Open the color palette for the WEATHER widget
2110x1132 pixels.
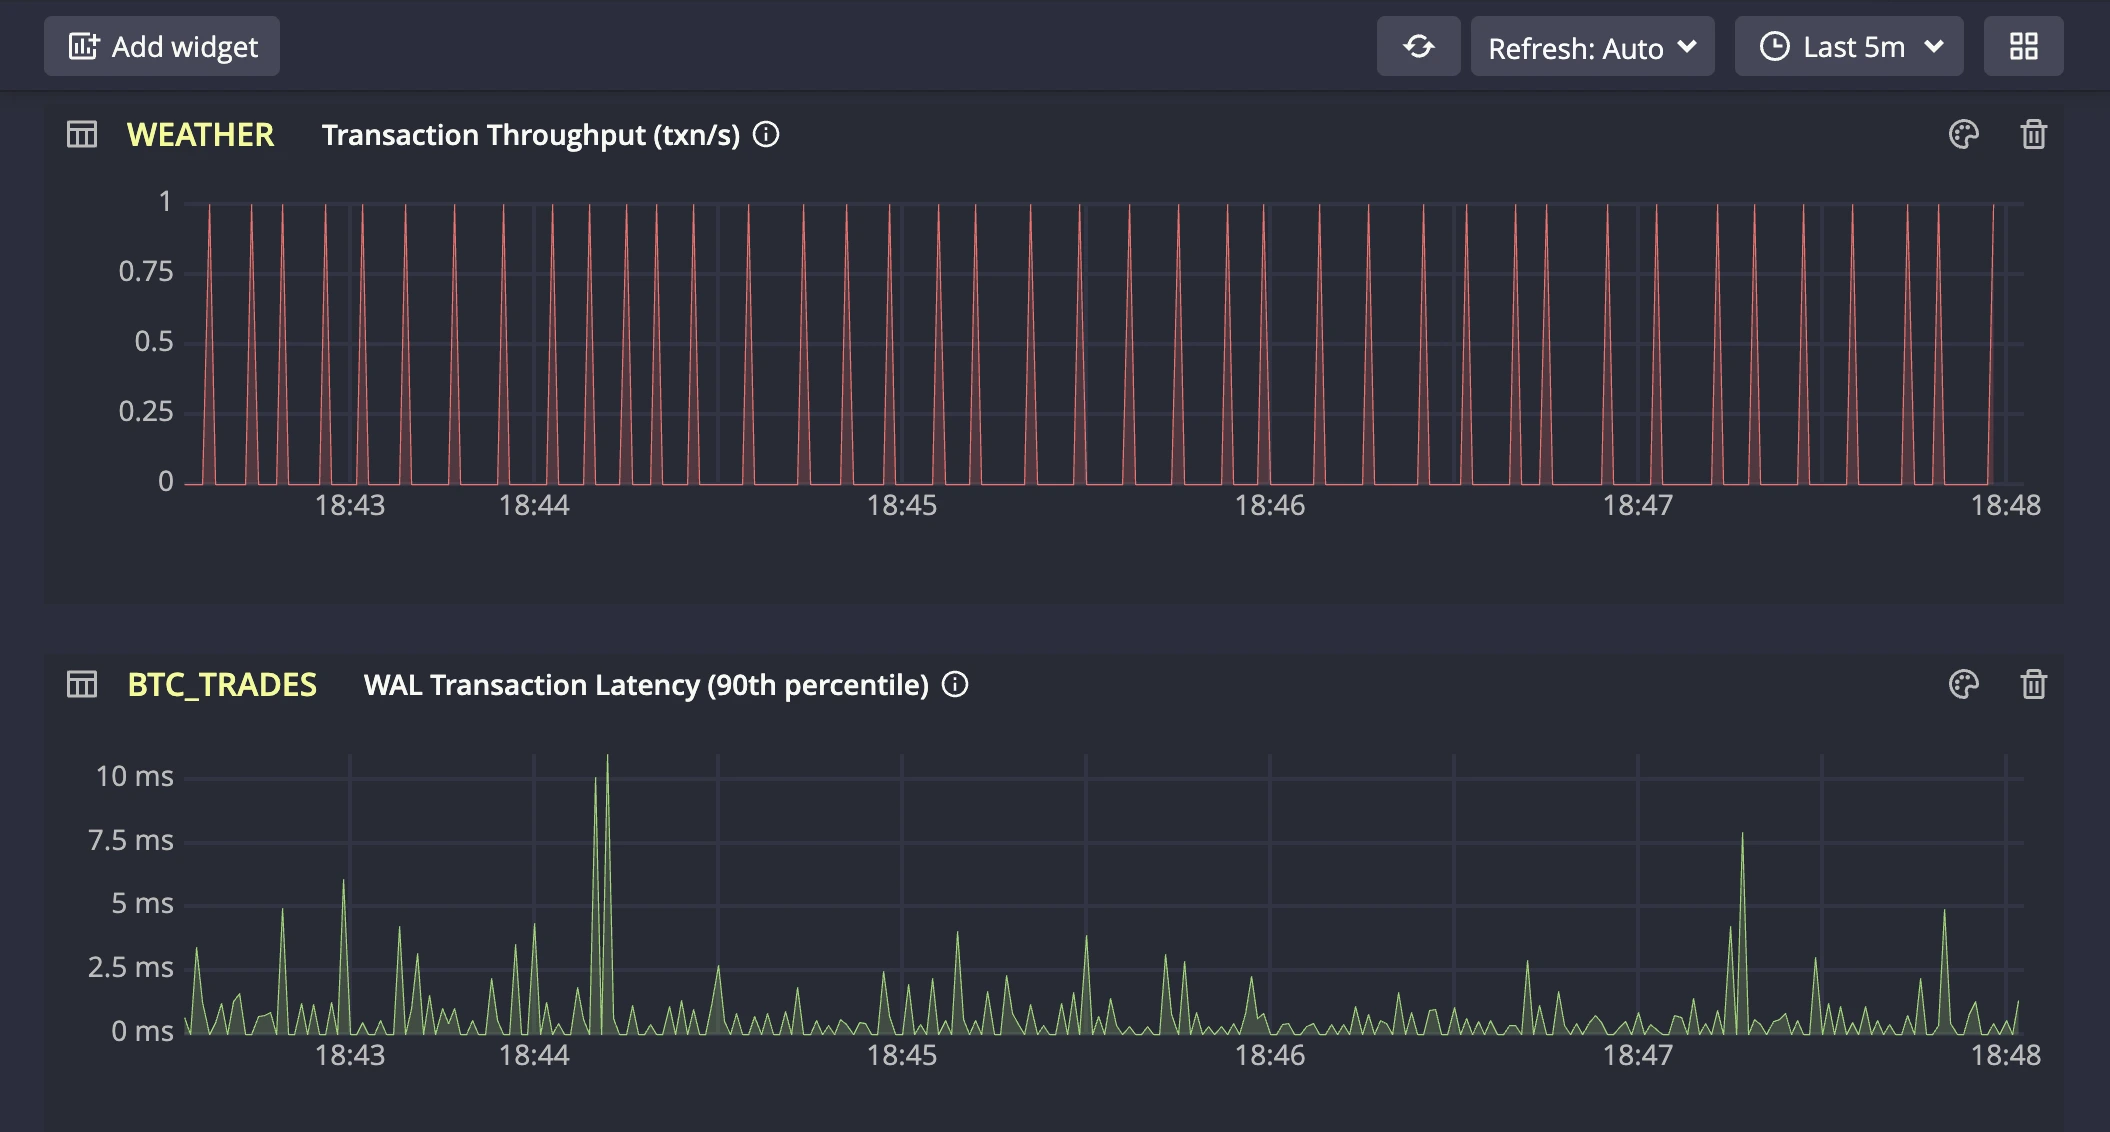click(1962, 133)
